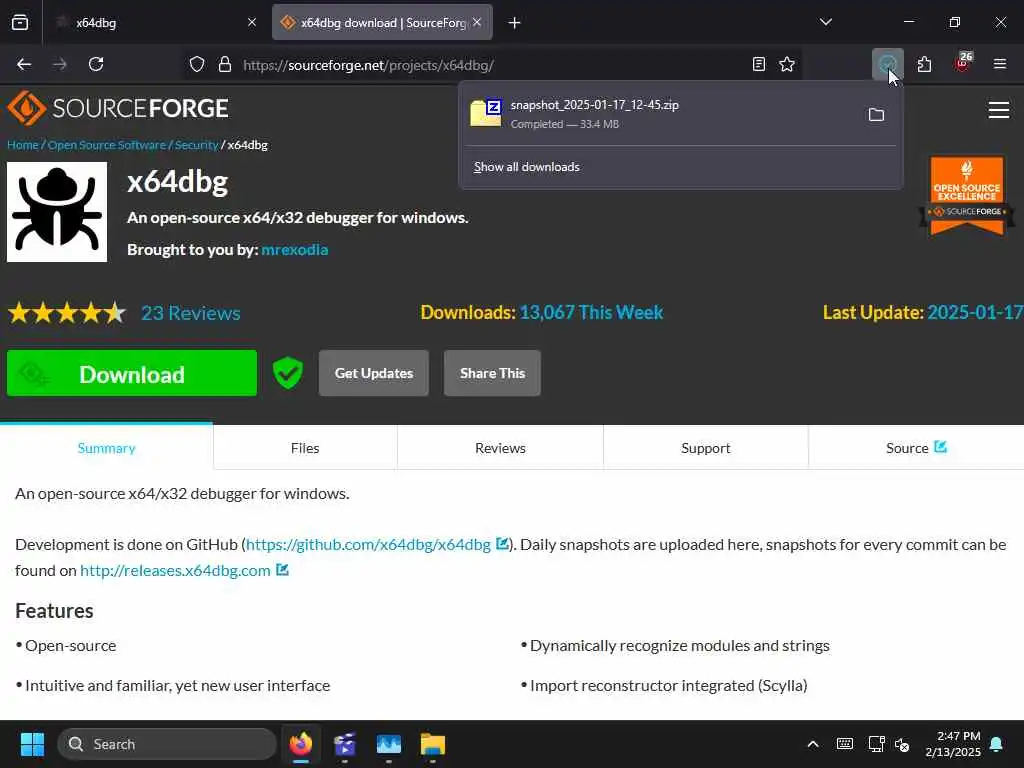
Task: Switch to the Support tab
Action: [705, 447]
